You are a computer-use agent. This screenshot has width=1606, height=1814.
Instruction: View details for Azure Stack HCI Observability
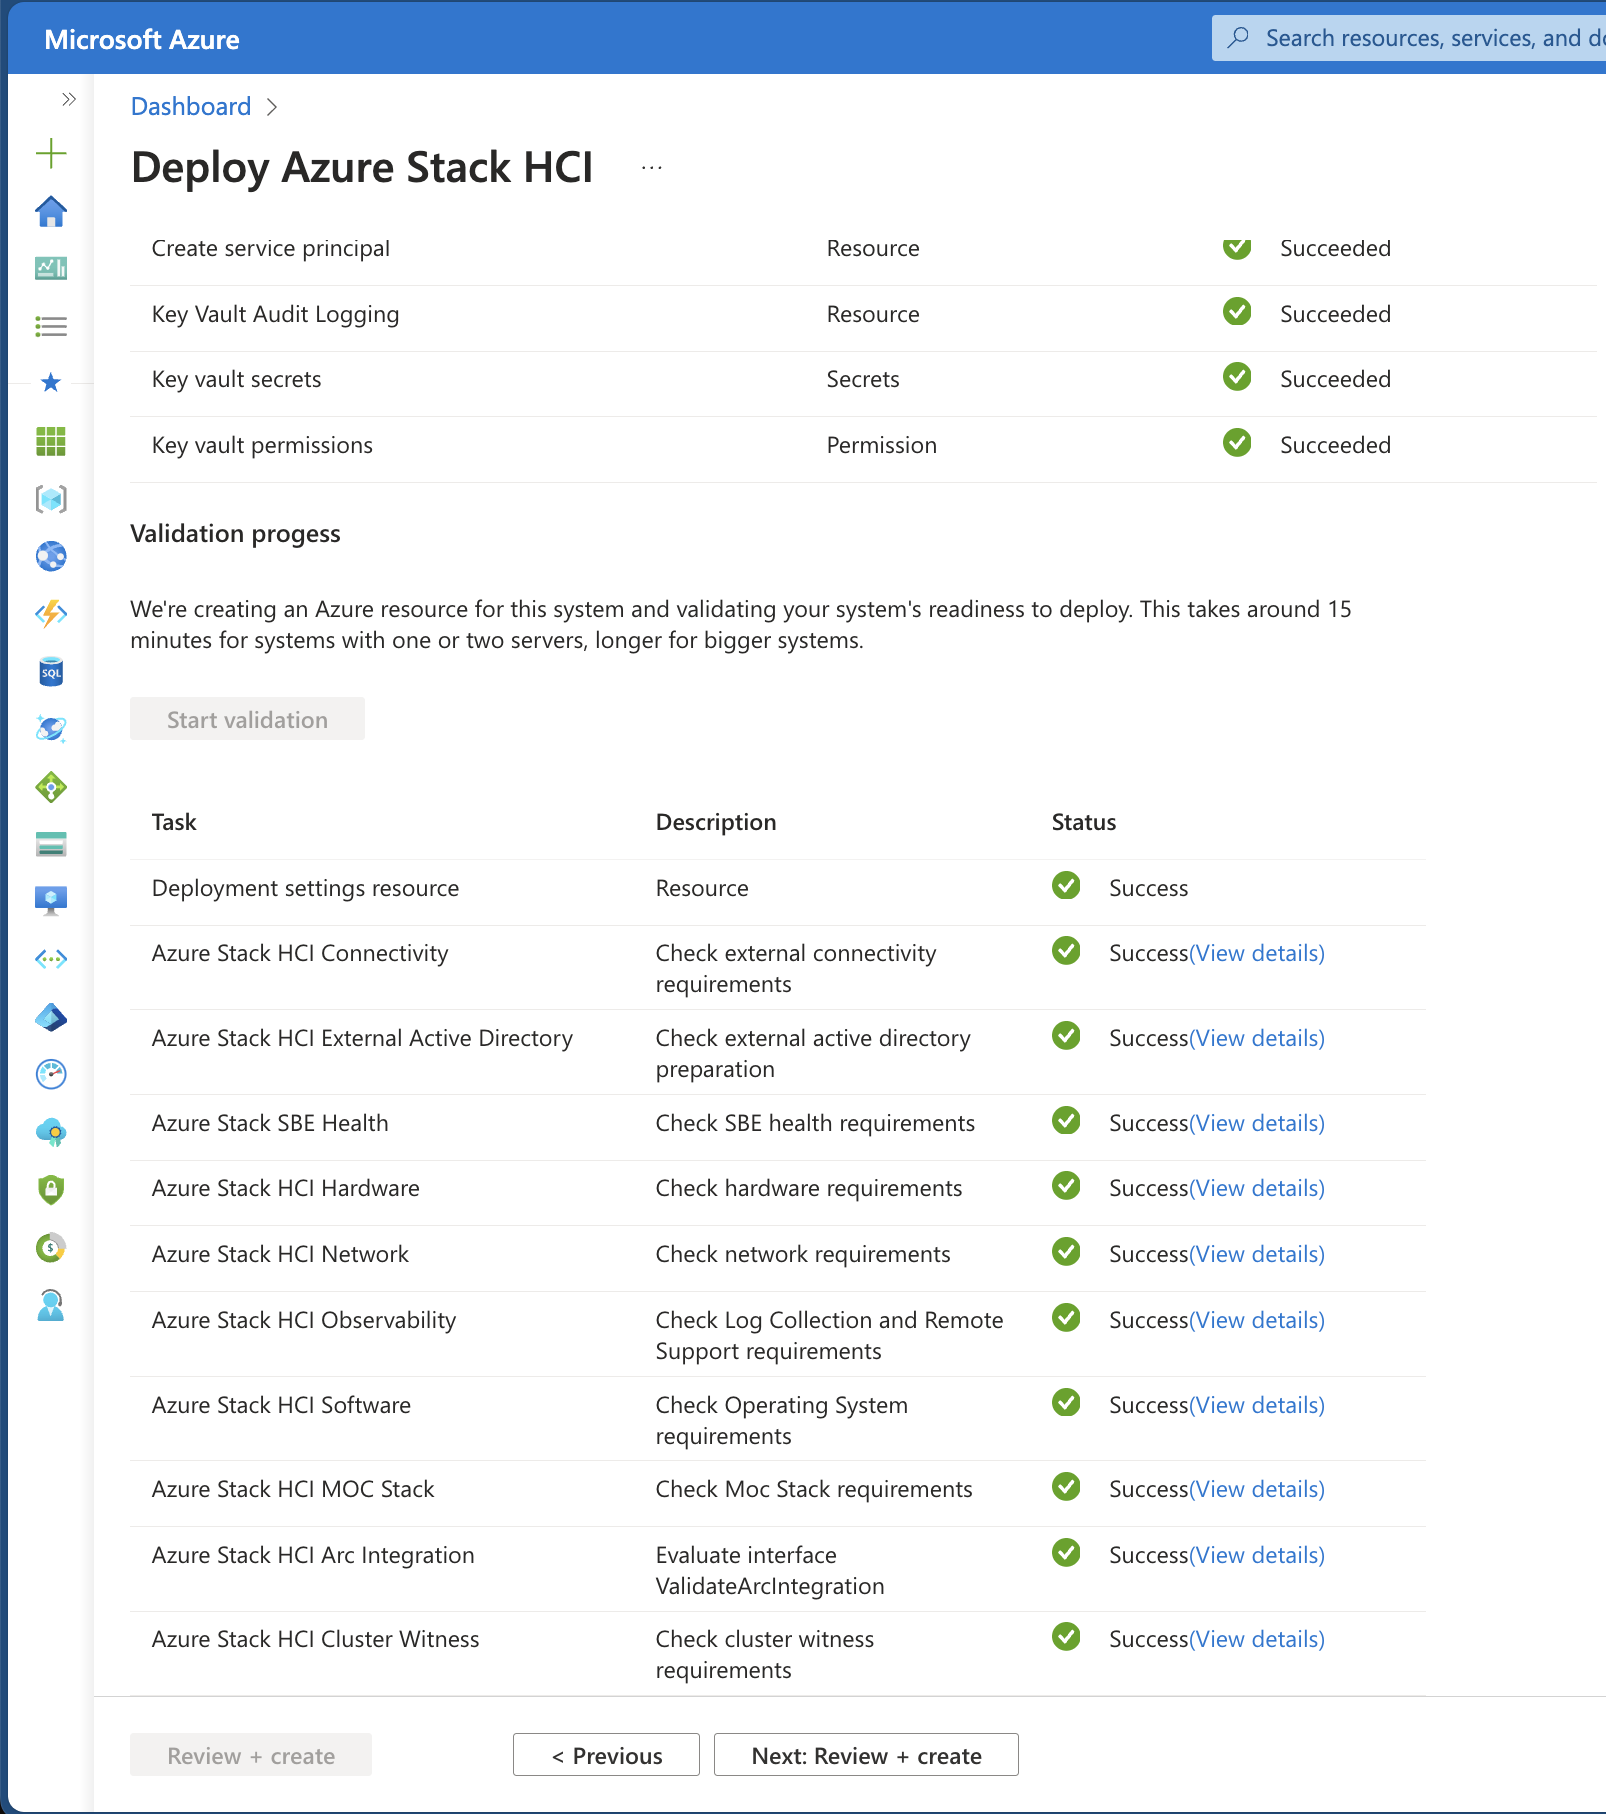tap(1257, 1320)
